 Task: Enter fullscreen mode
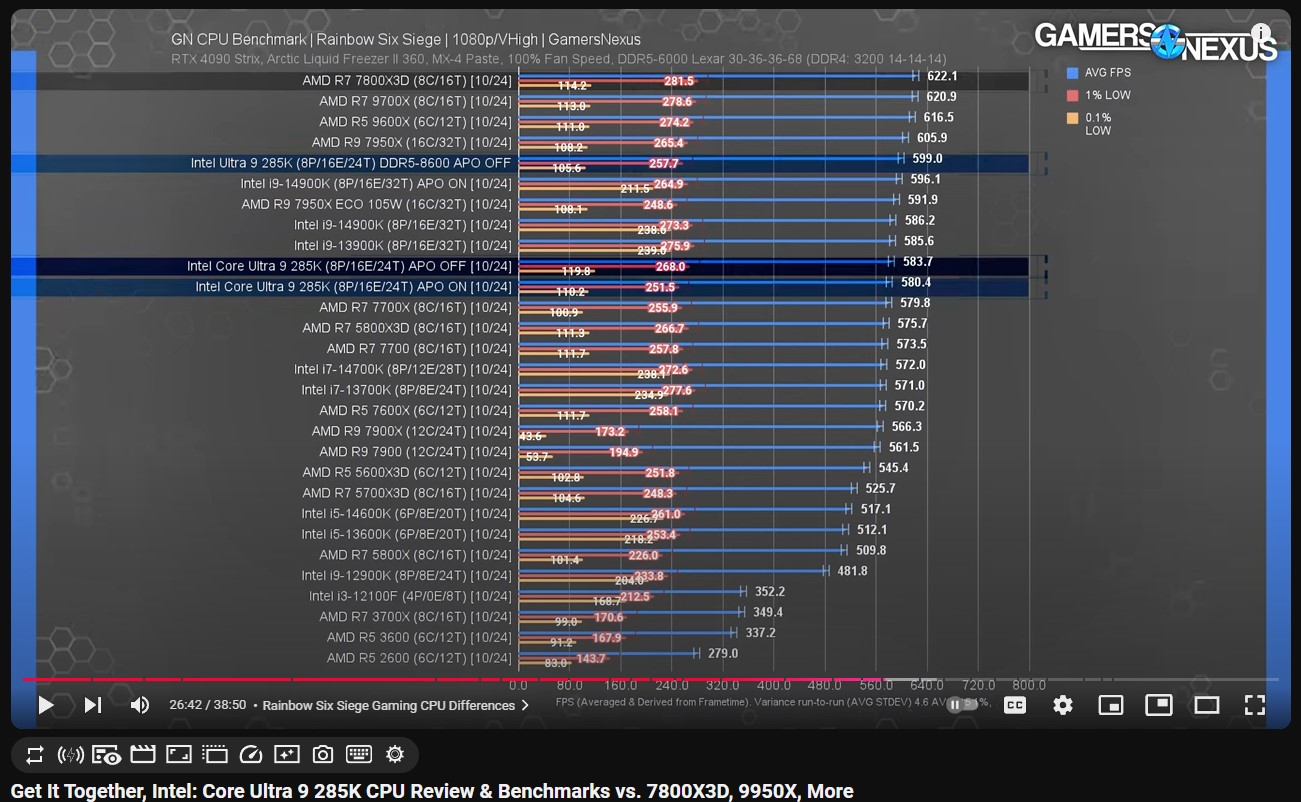(1255, 705)
